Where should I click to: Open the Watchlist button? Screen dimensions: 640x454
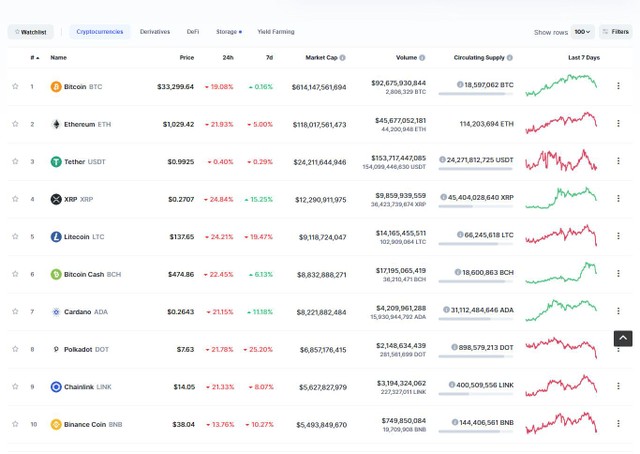pos(31,32)
